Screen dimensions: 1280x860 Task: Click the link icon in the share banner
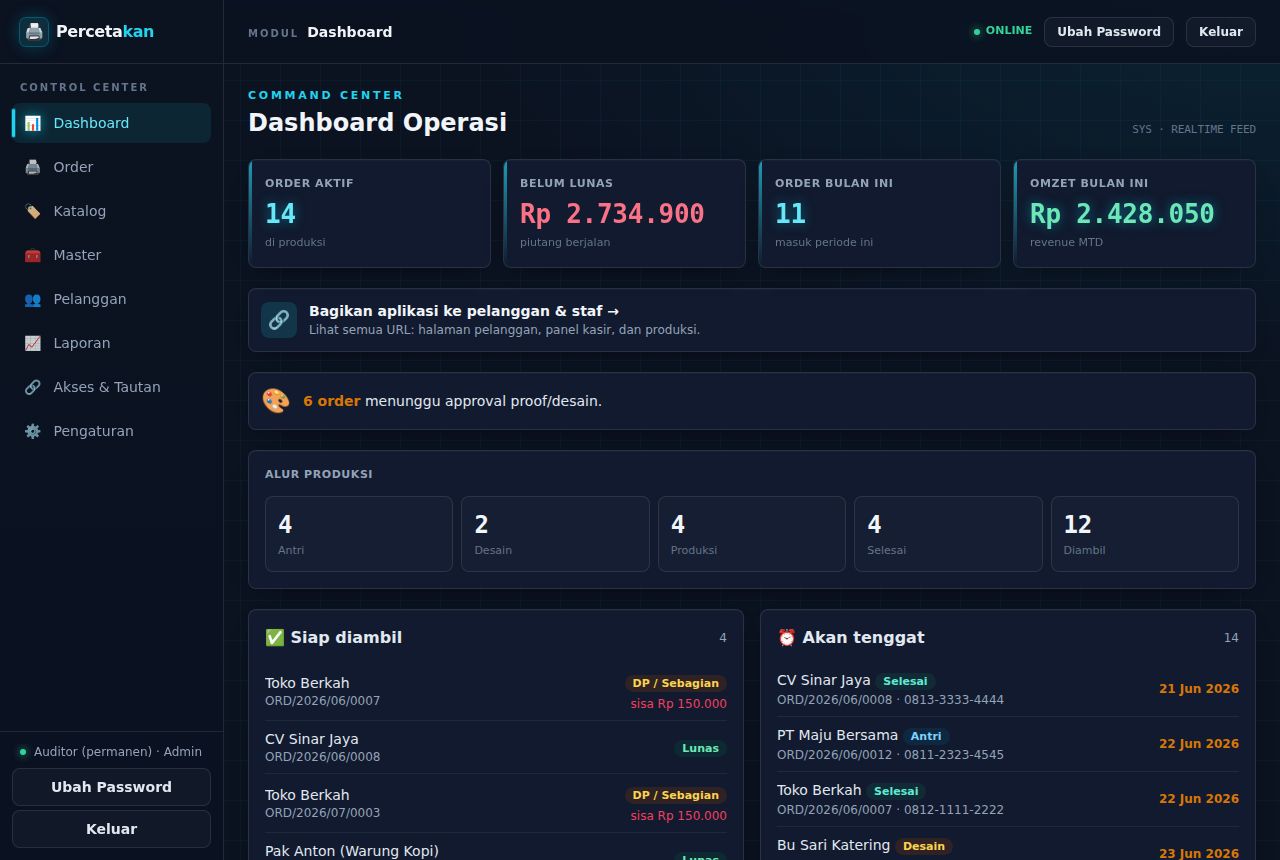point(279,320)
